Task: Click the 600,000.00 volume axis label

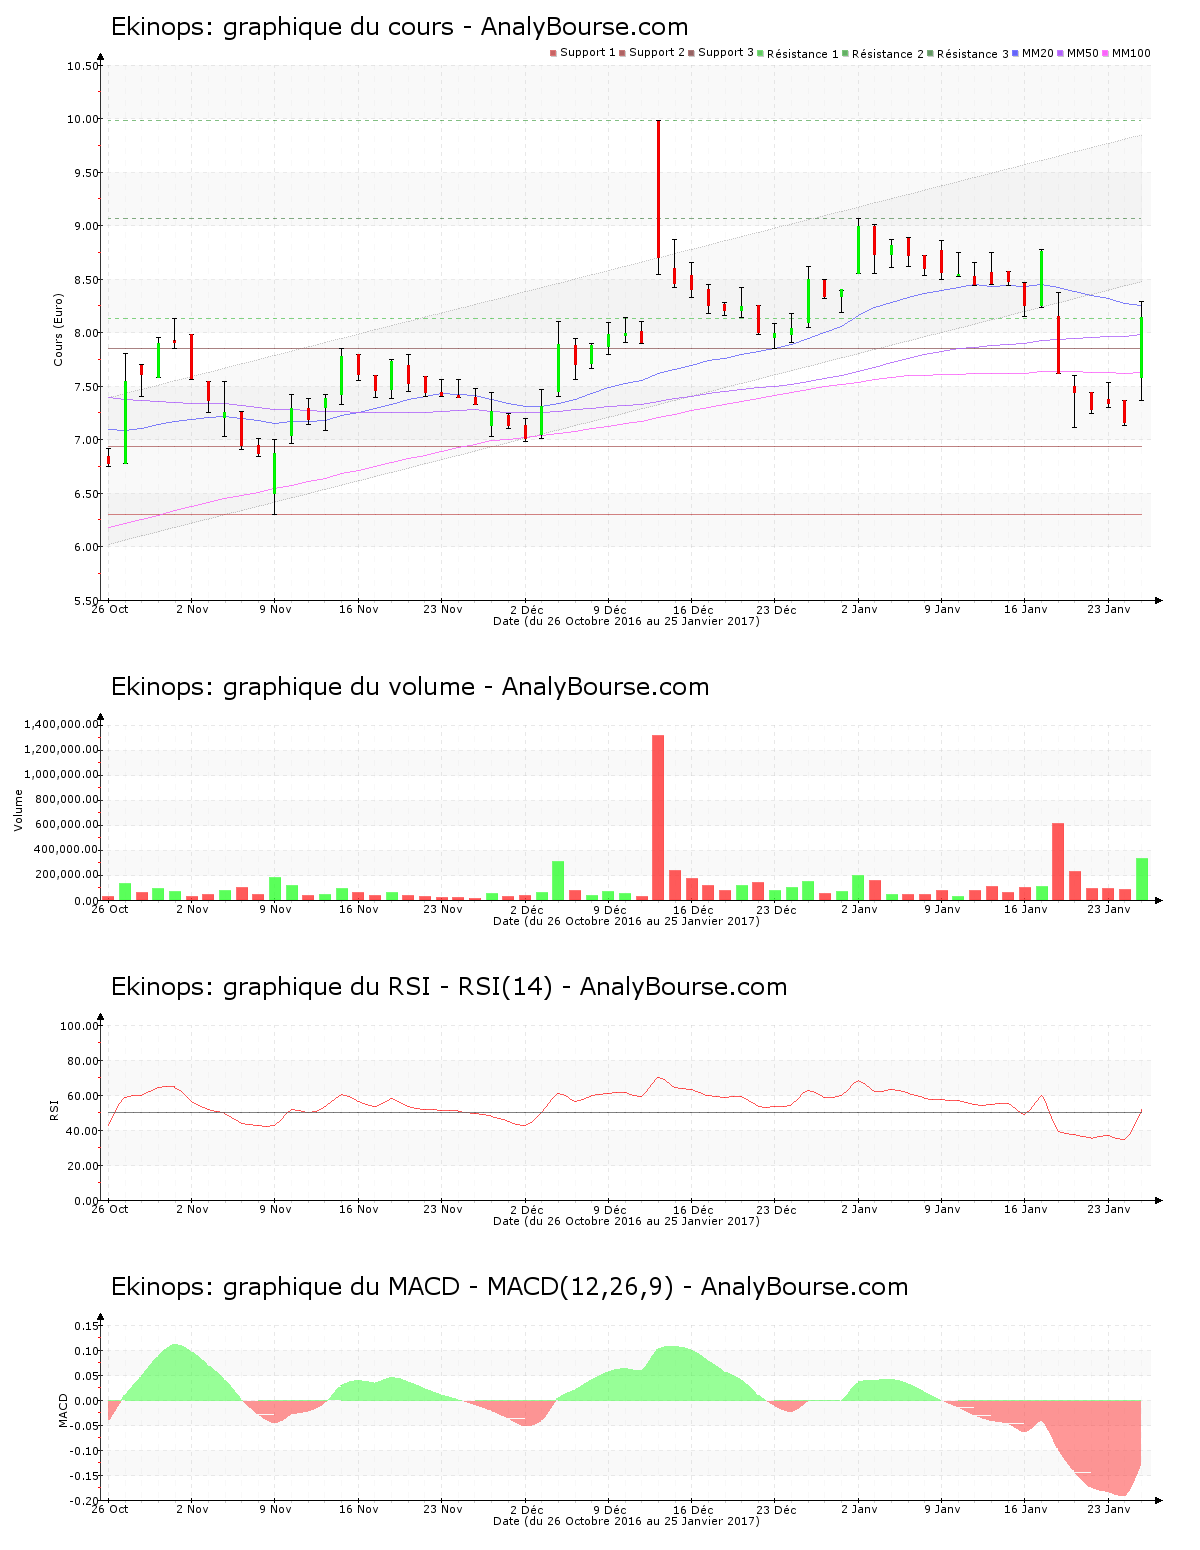Action: pos(68,825)
